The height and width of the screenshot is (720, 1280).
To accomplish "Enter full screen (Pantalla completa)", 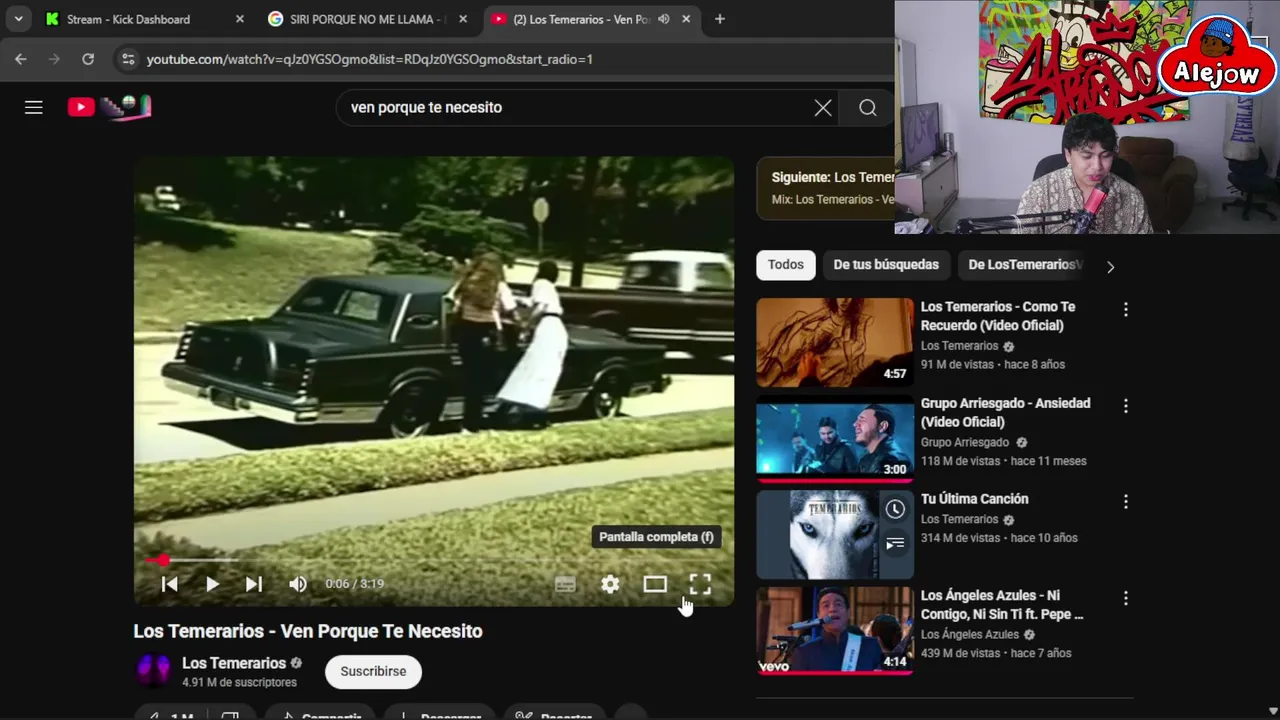I will 700,584.
